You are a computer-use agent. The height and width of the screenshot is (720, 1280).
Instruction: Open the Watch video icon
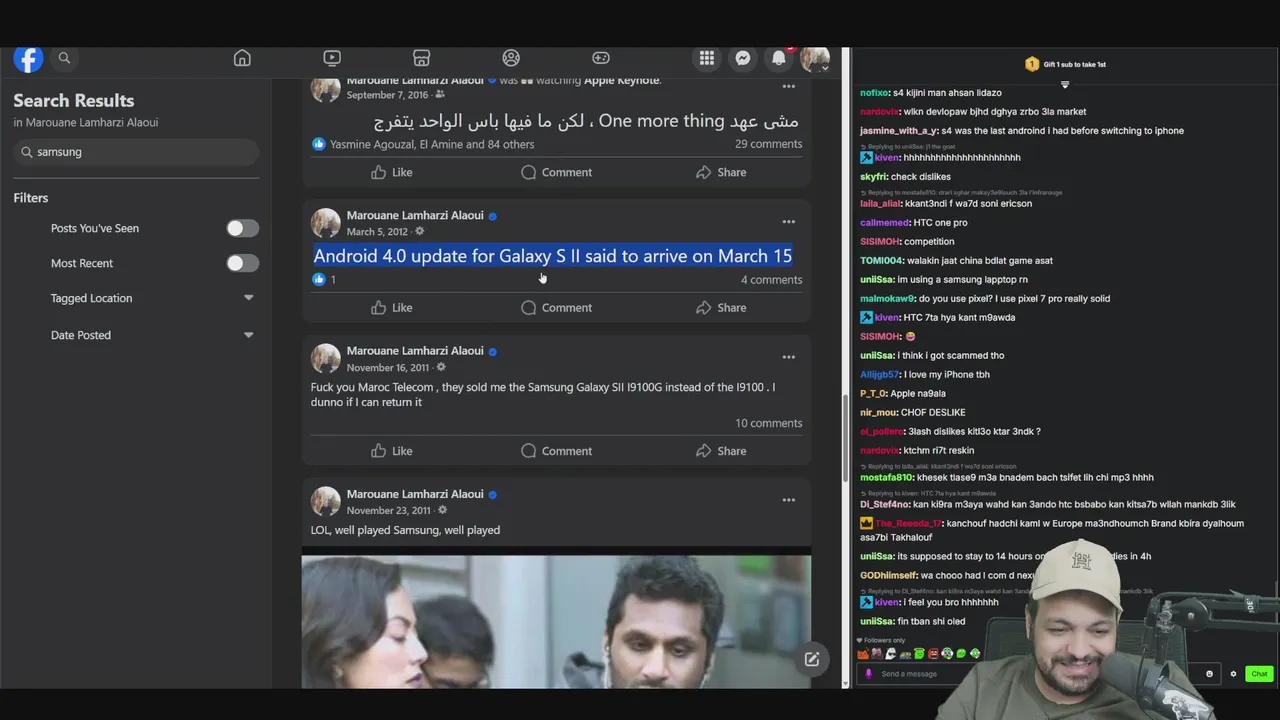pos(332,58)
